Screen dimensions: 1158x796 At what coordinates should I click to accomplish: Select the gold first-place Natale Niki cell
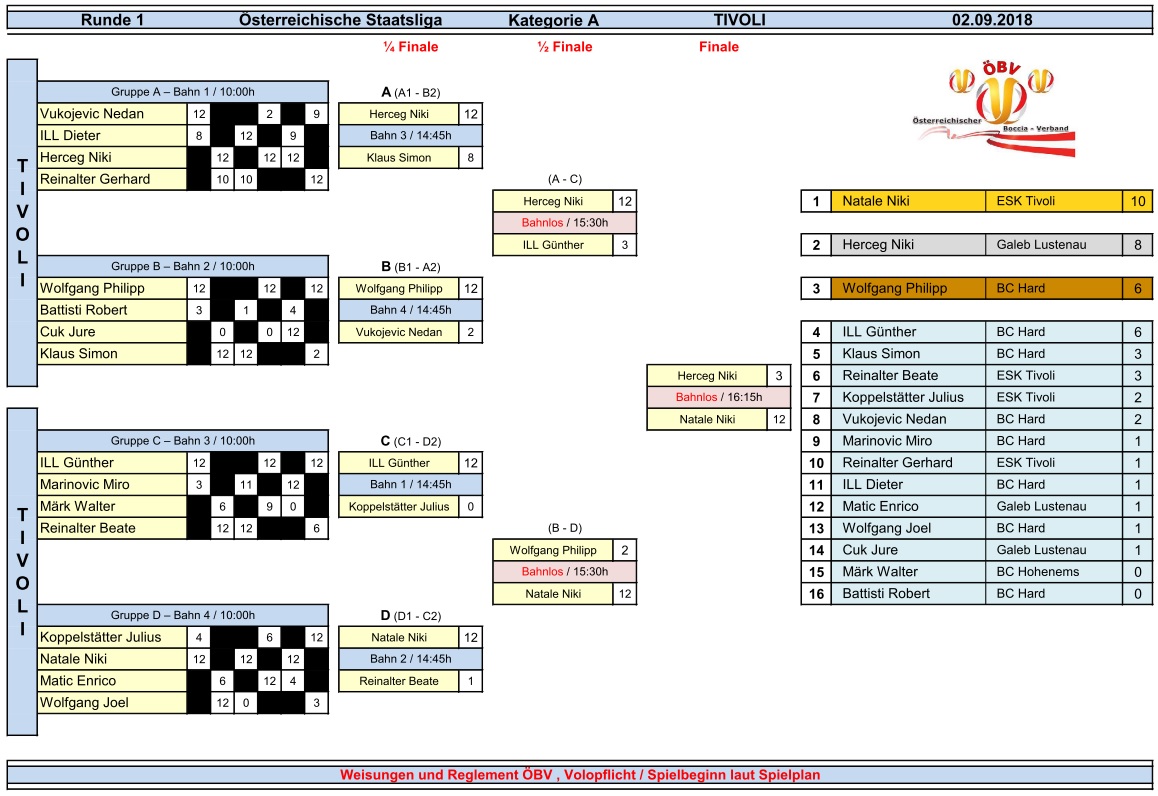(x=906, y=201)
